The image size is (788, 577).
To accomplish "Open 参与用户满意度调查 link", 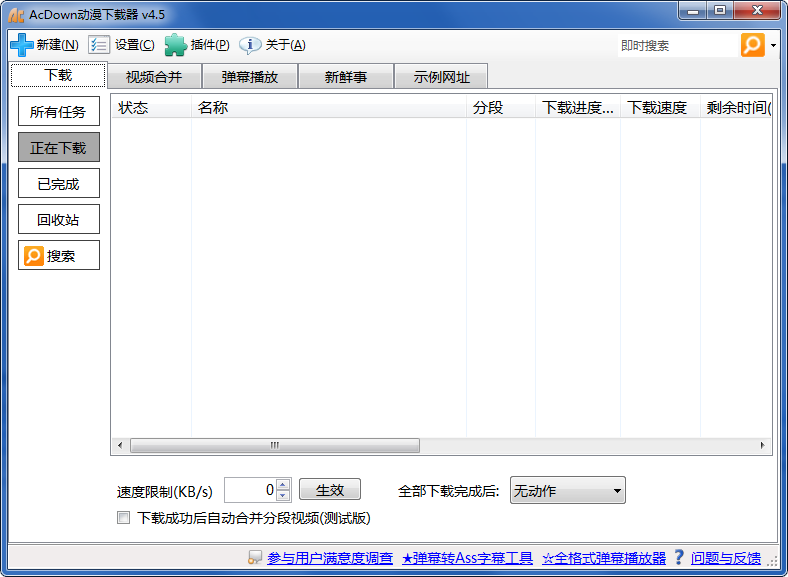I will (x=330, y=558).
